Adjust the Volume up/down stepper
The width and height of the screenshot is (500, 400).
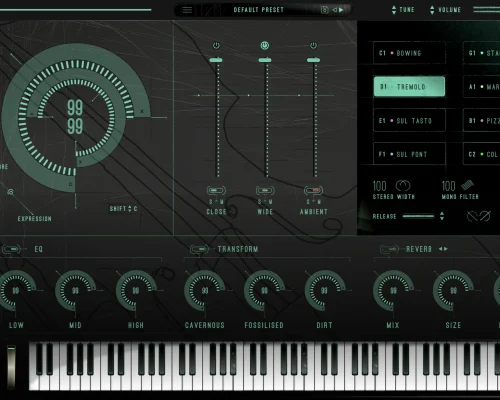pos(432,10)
